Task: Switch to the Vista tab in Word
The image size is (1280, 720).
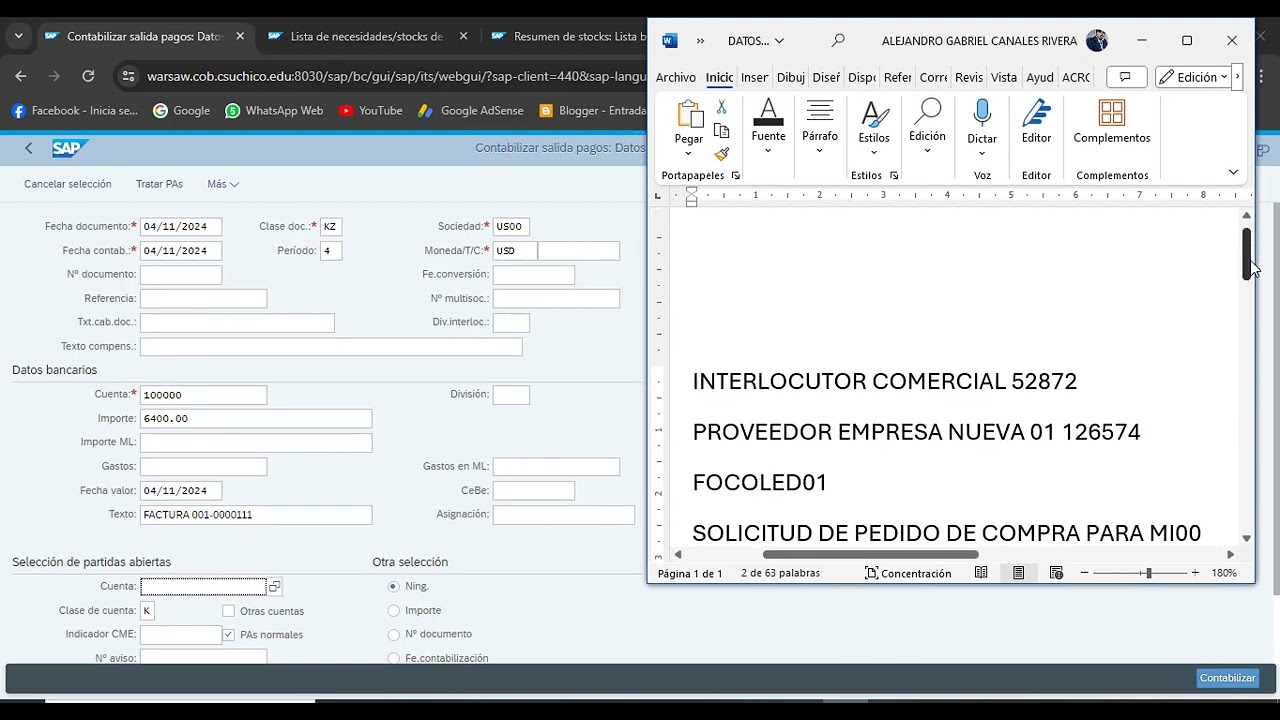Action: pos(1004,77)
